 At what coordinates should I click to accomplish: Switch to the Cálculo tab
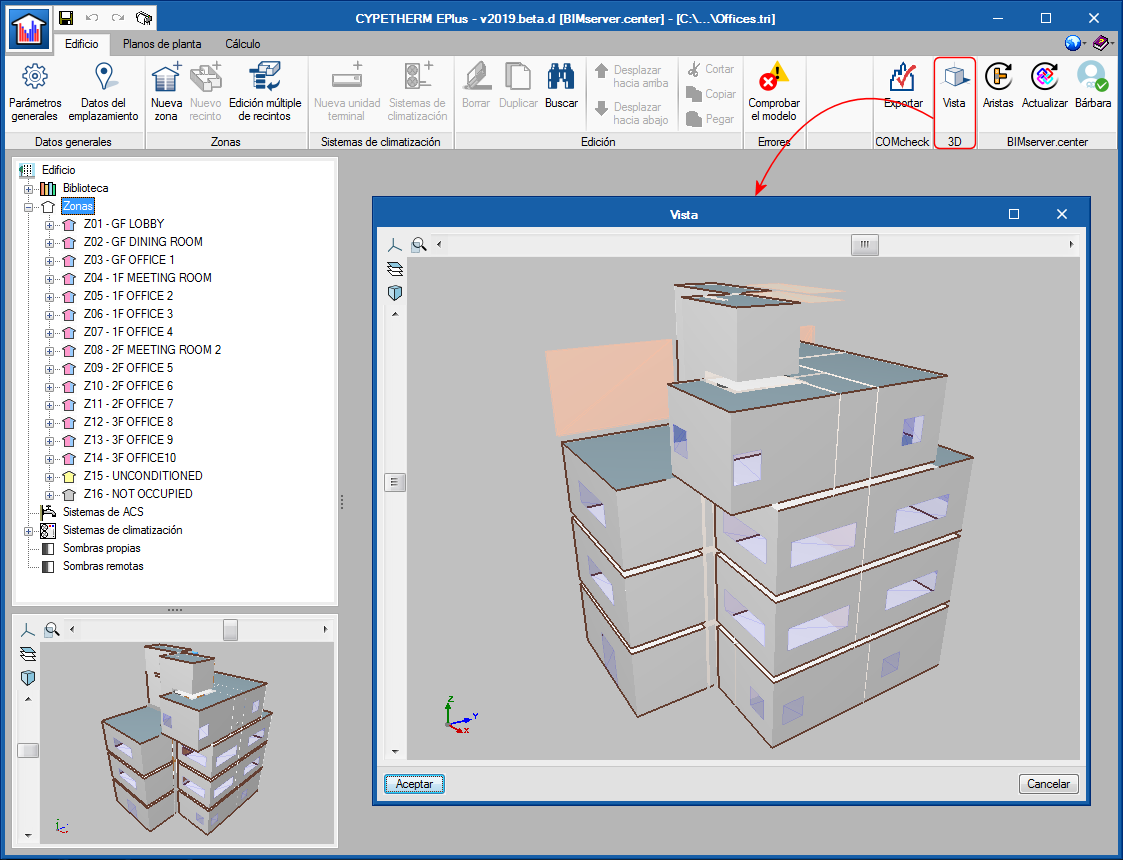[x=243, y=44]
